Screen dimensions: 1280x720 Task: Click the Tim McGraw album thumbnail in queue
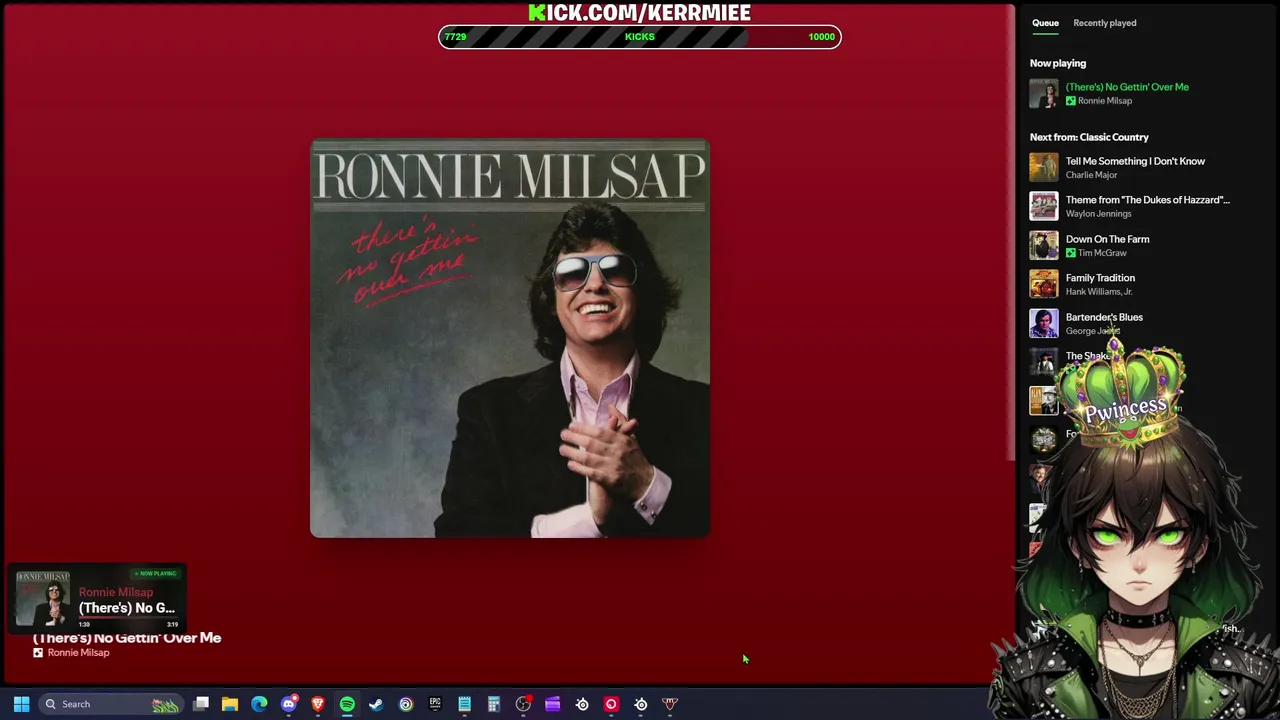1044,245
